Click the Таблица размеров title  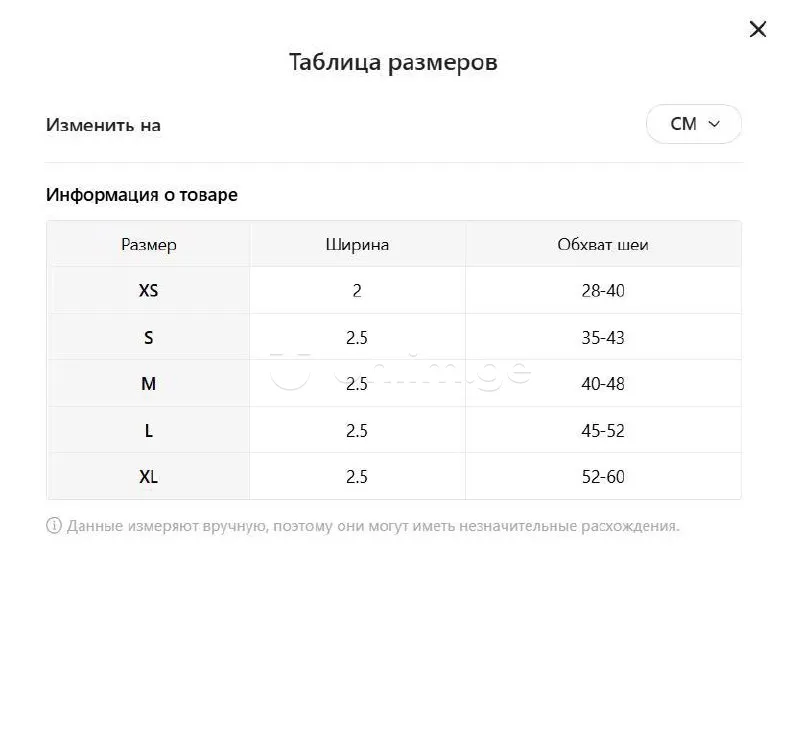pos(393,62)
